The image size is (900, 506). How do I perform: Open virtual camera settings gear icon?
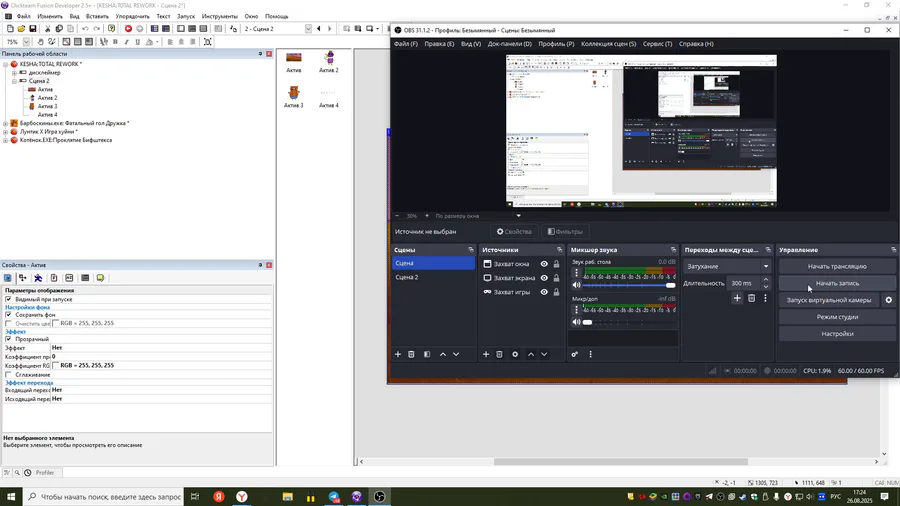(889, 300)
